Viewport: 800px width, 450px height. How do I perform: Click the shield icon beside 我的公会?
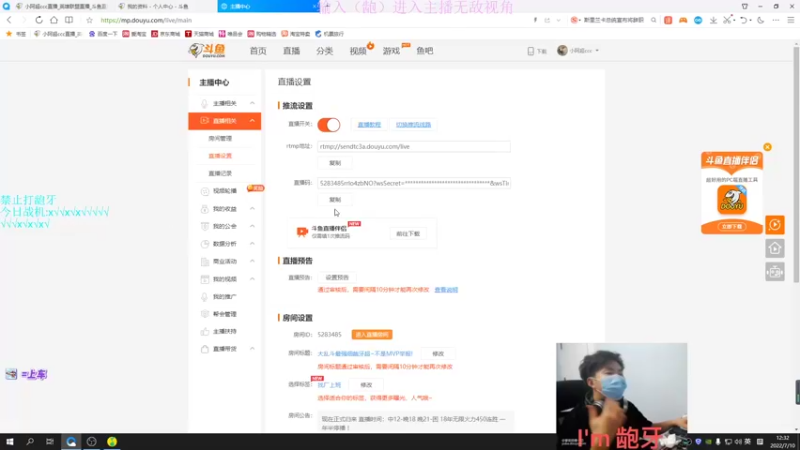point(205,226)
